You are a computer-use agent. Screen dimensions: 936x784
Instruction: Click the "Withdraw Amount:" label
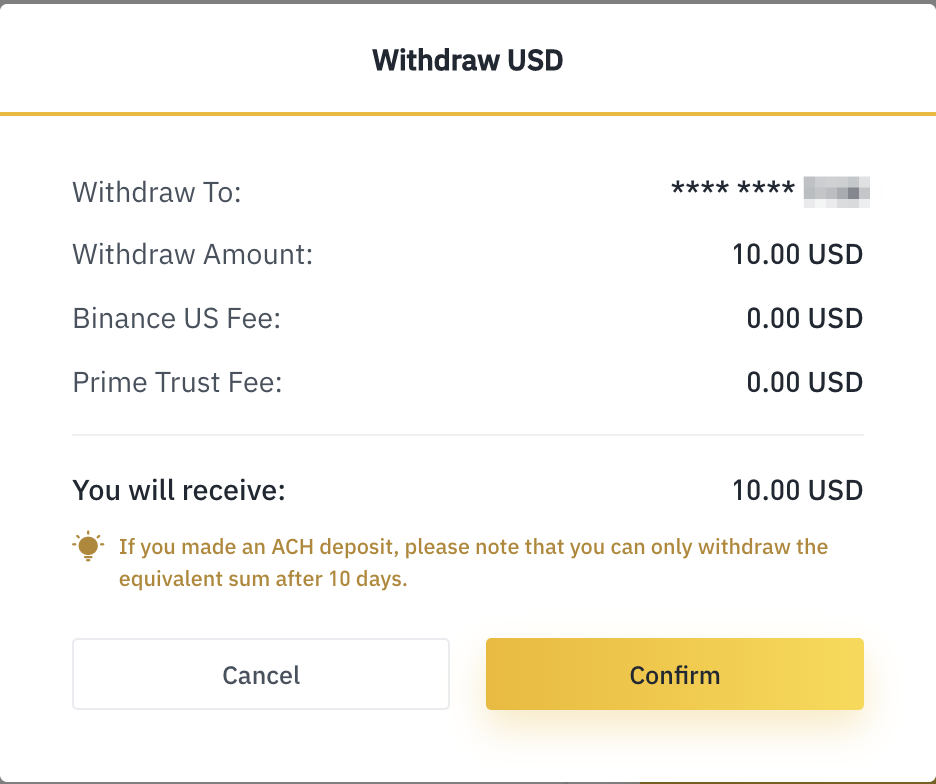tap(193, 254)
